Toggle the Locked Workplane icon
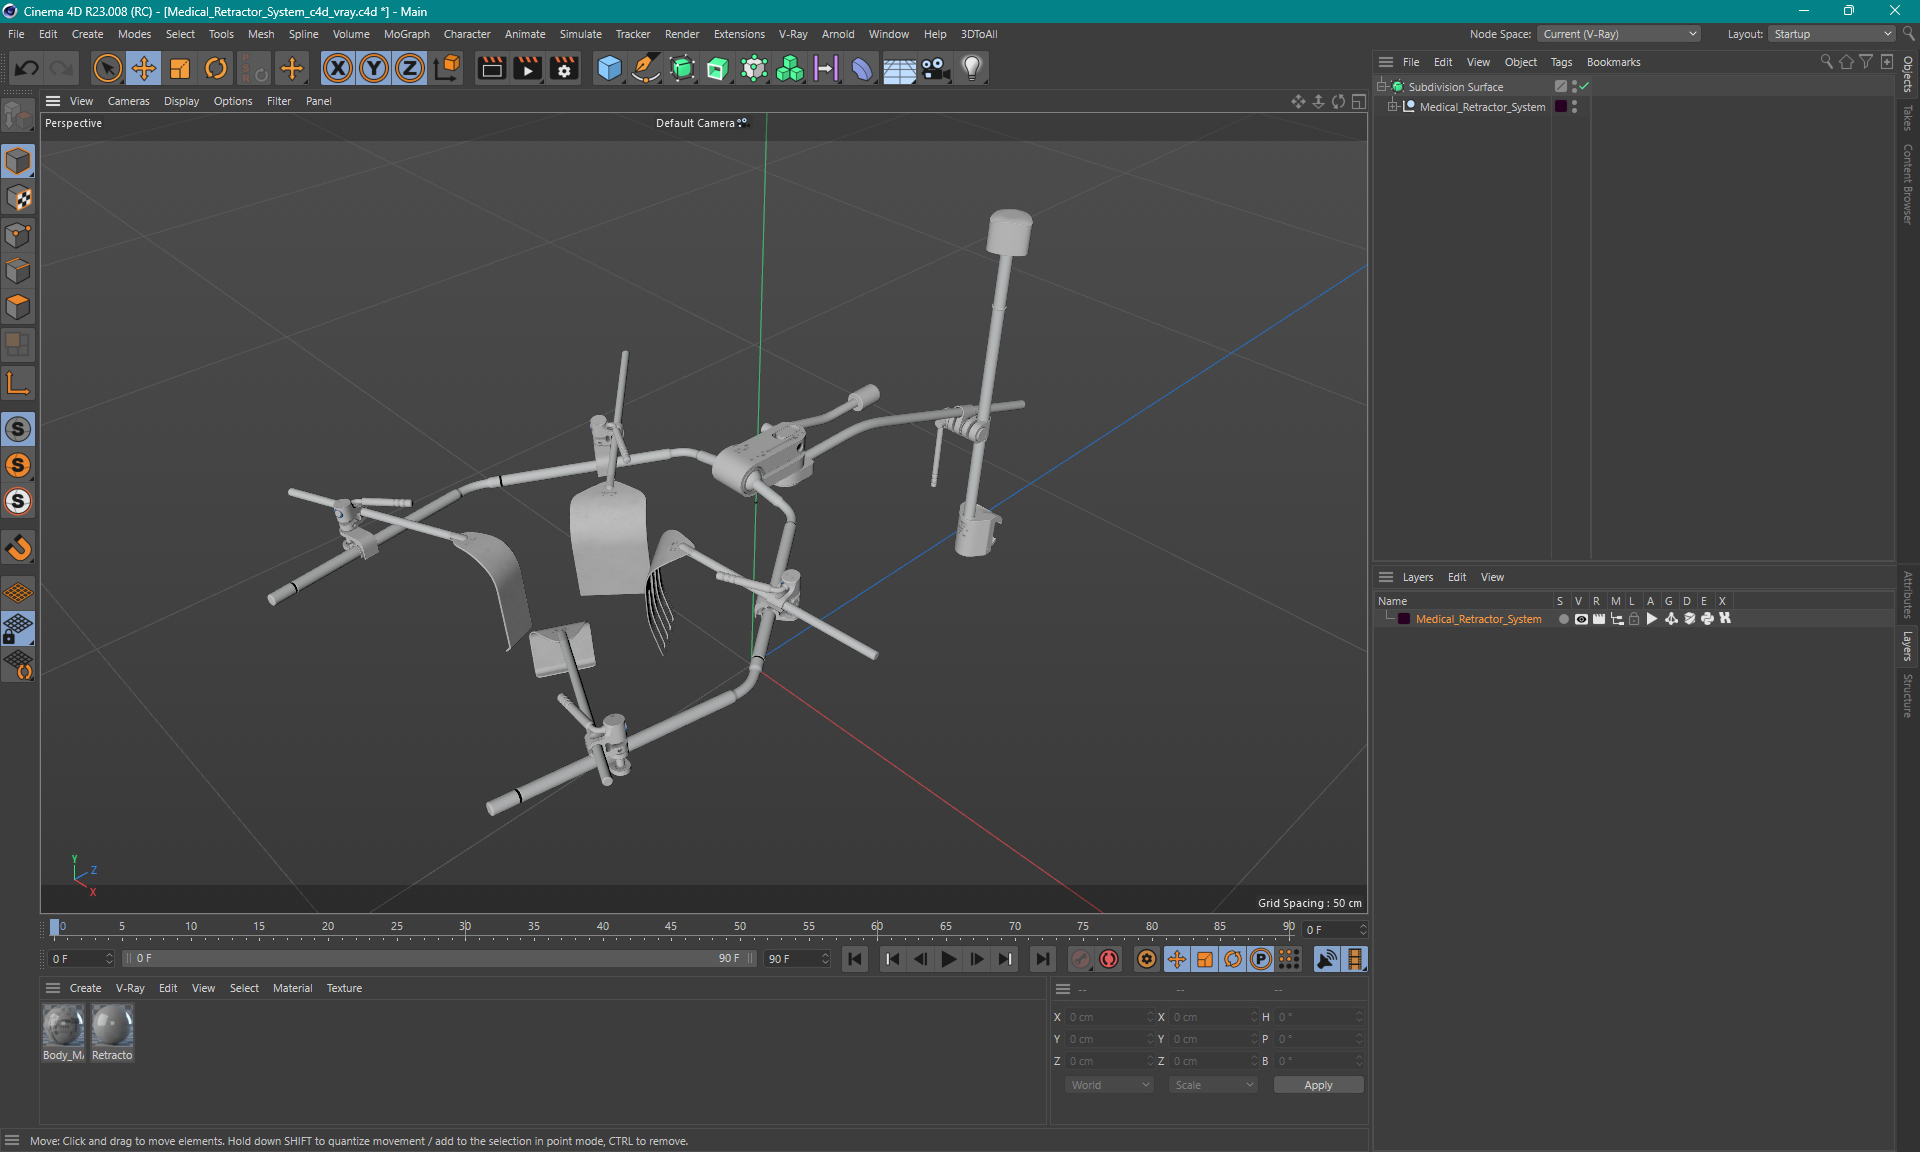 click(18, 629)
